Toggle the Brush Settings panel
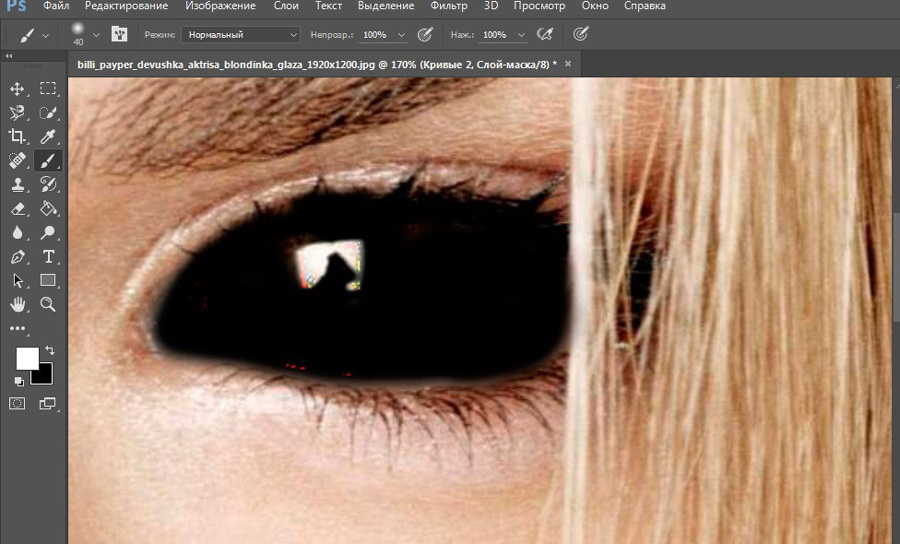 coord(119,34)
